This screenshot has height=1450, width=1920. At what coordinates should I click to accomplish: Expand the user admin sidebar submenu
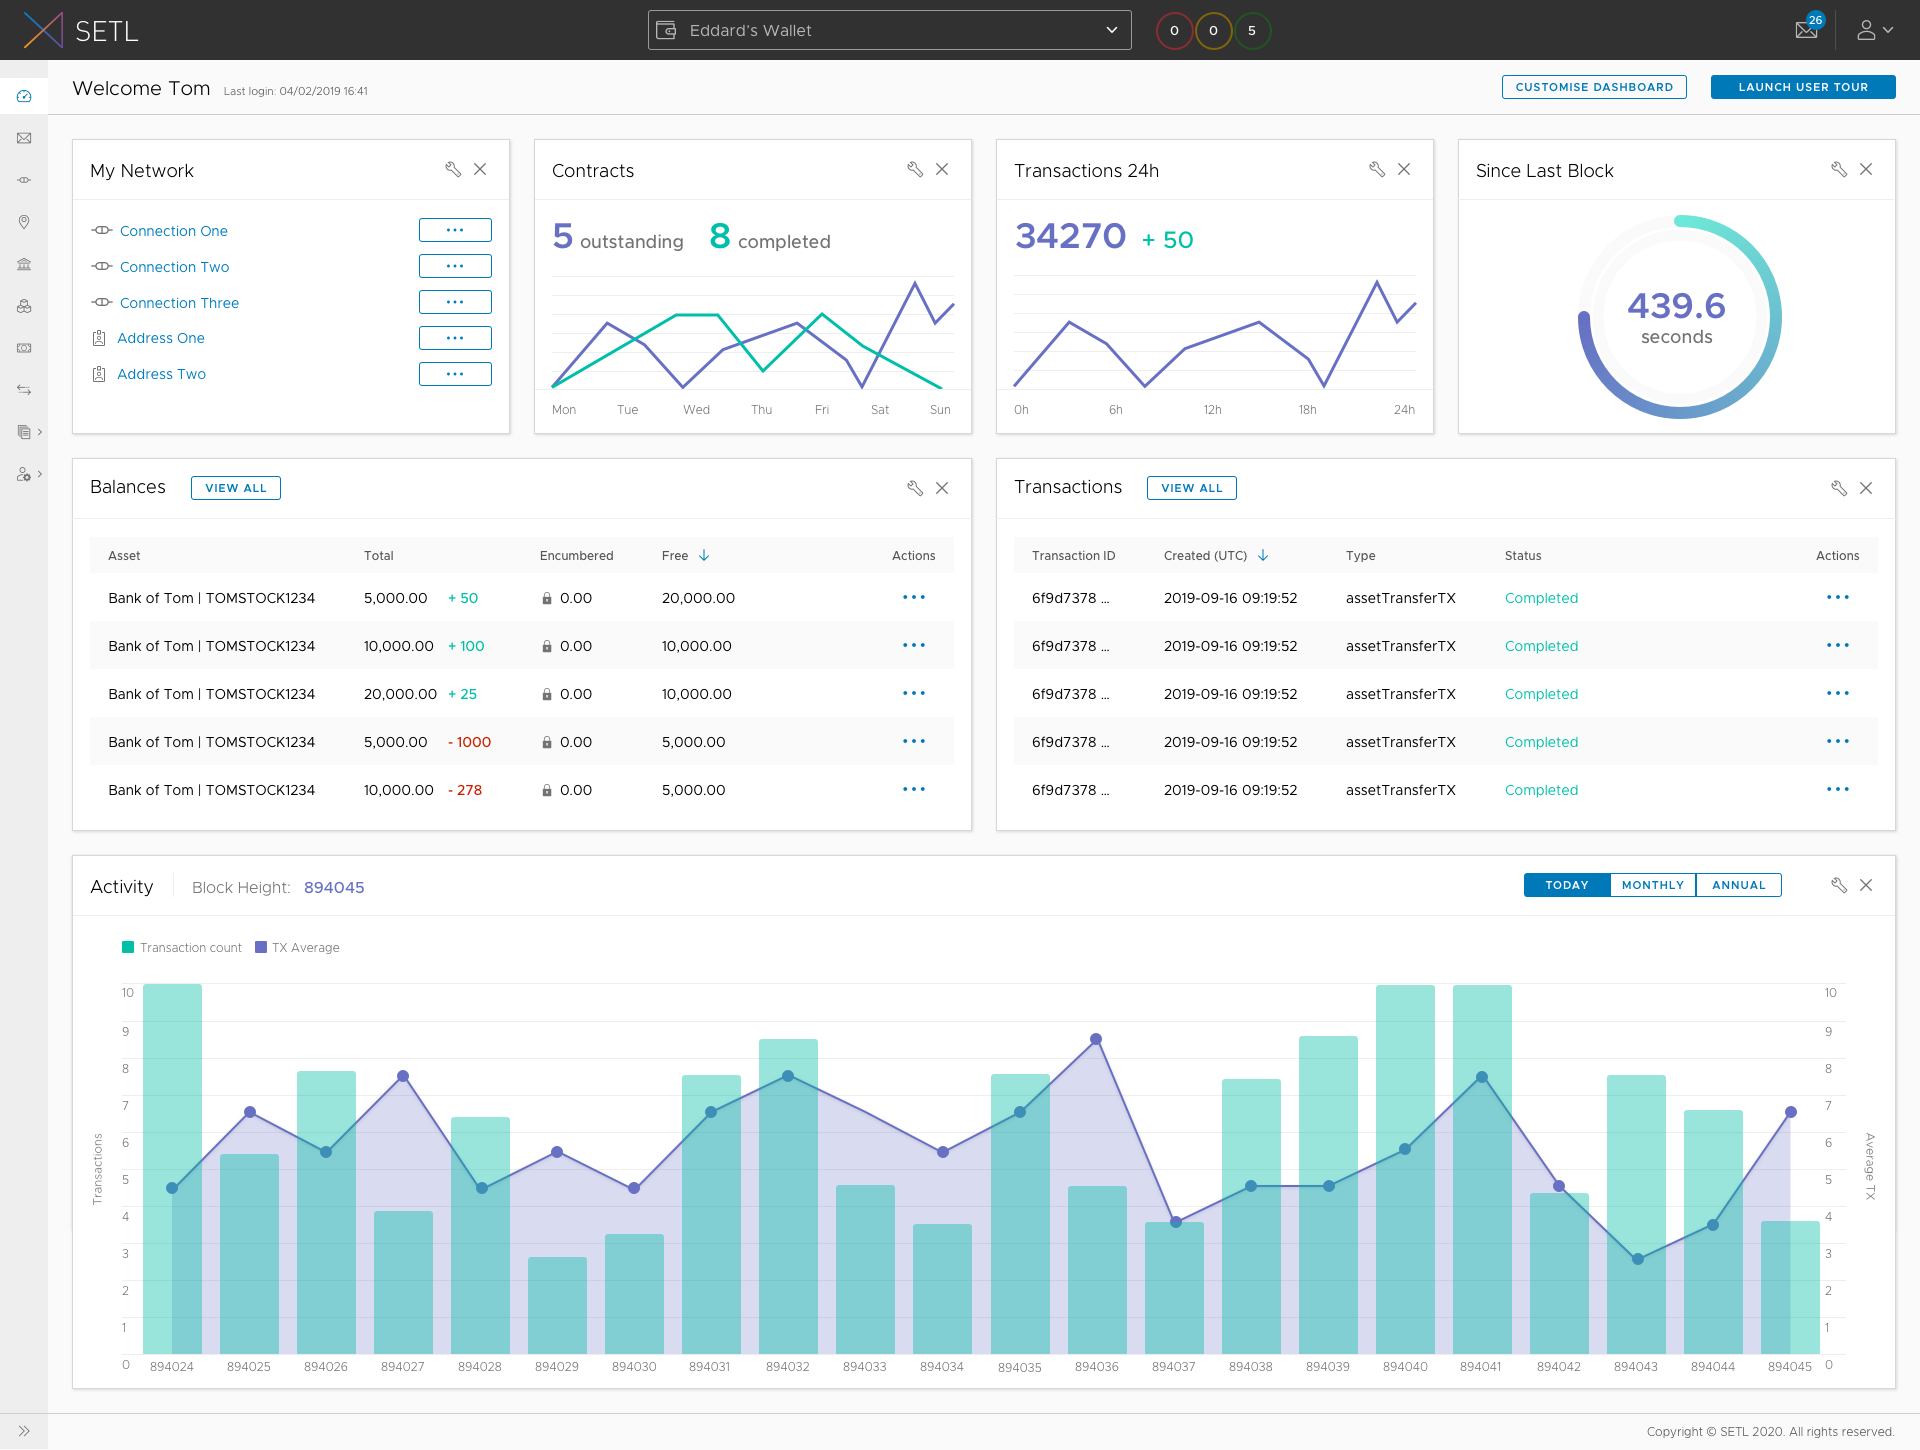coord(40,474)
